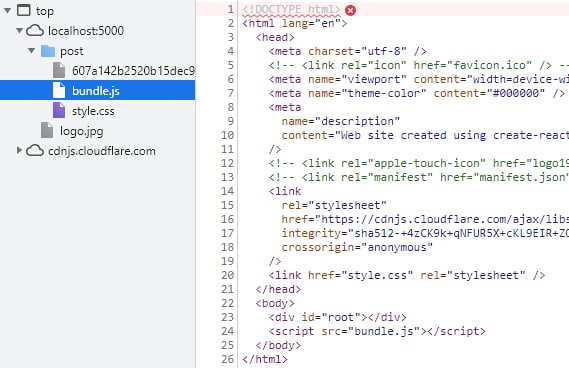The height and width of the screenshot is (368, 569).
Task: Click the crossorigin="anonymous" line
Action: coord(357,248)
